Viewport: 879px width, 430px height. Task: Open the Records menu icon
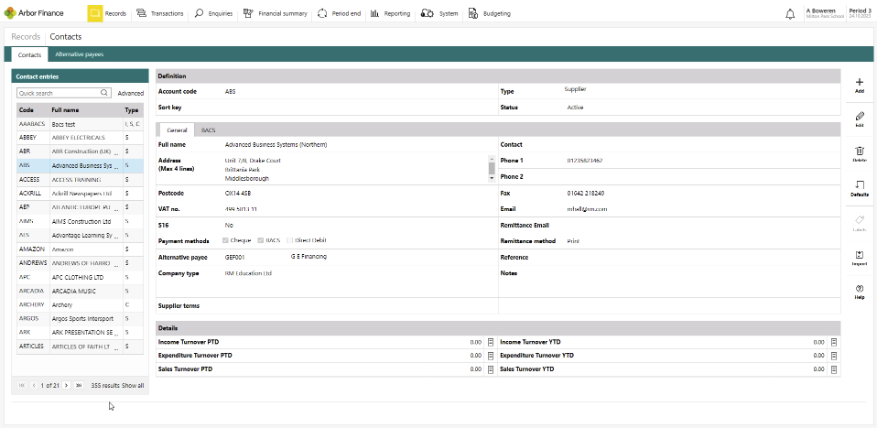coord(95,13)
